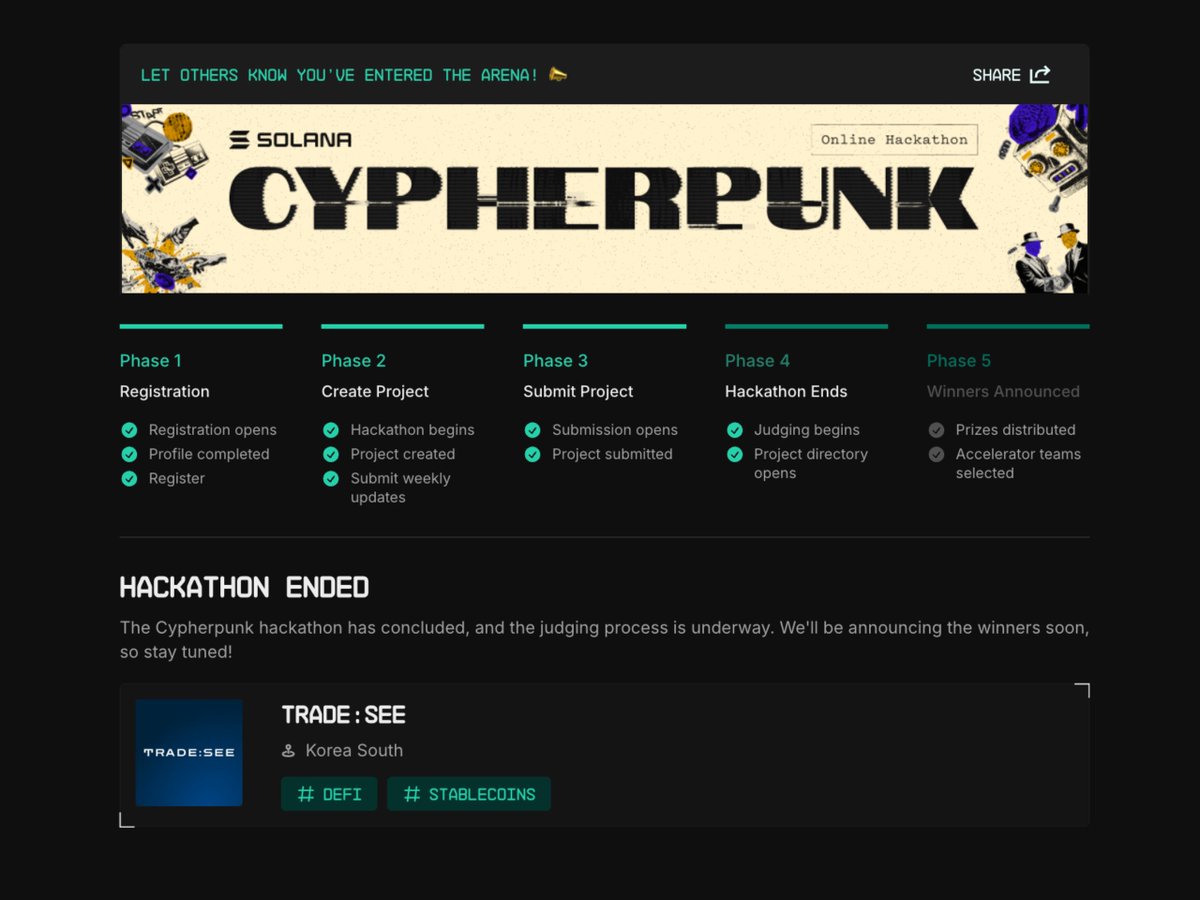
Task: Click the 'Project created' text
Action: point(403,454)
